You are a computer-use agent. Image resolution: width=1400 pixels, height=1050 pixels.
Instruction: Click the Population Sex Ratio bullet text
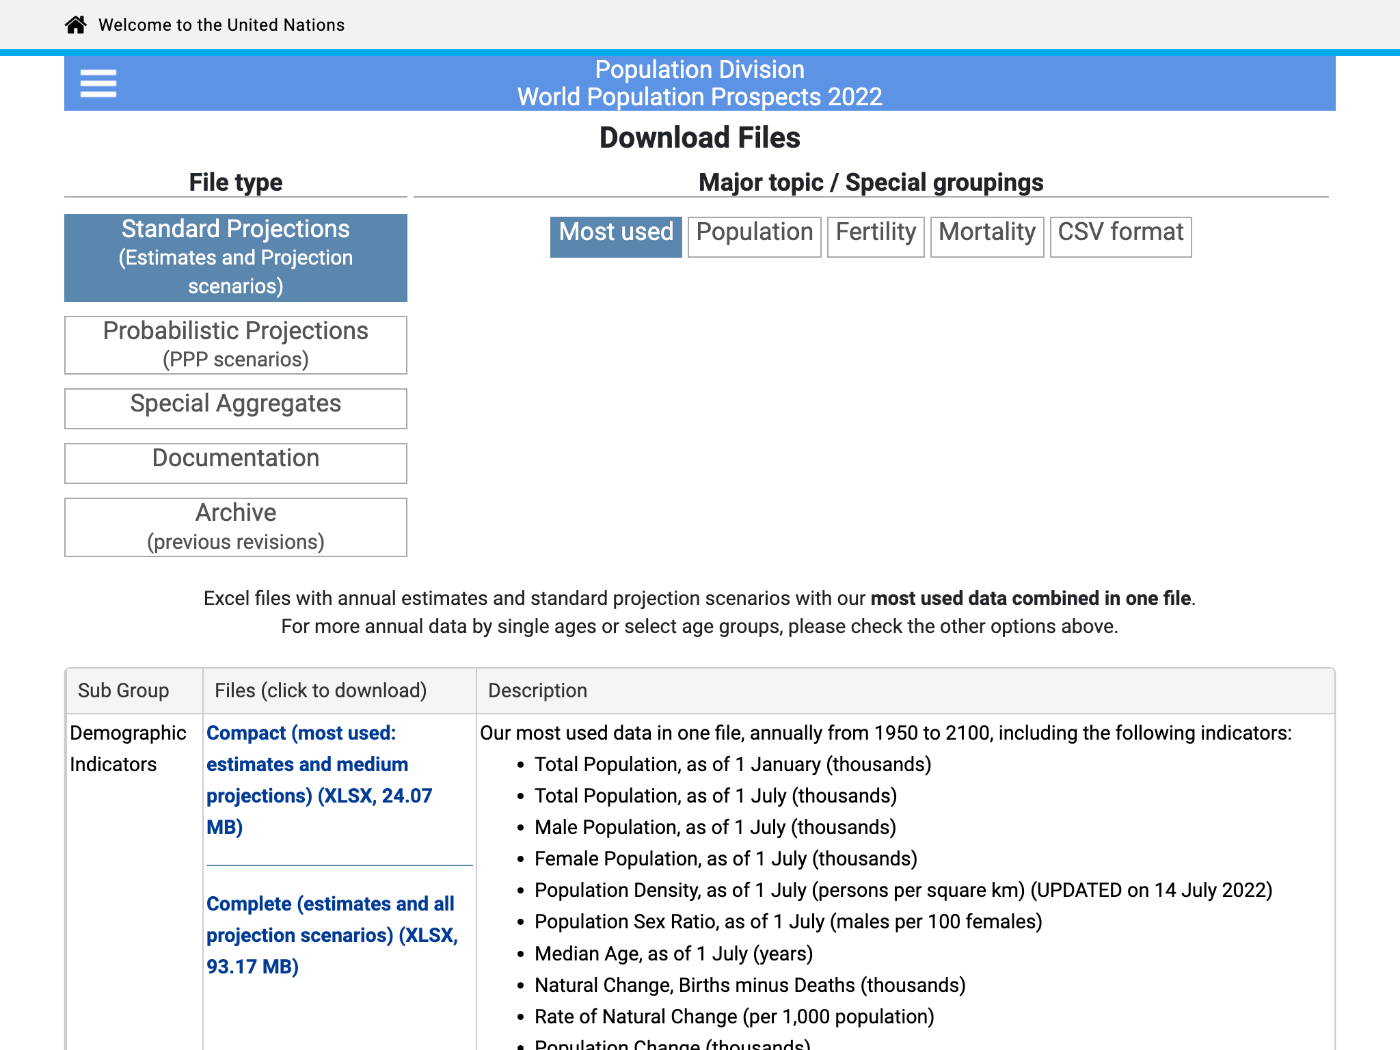click(x=788, y=922)
